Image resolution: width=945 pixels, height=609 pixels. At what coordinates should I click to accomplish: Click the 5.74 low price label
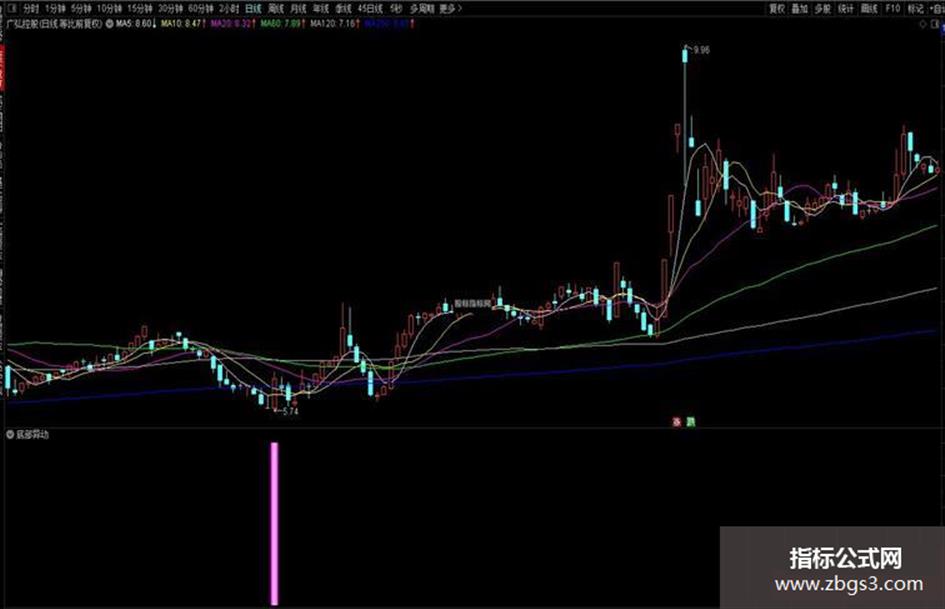pyautogui.click(x=290, y=411)
